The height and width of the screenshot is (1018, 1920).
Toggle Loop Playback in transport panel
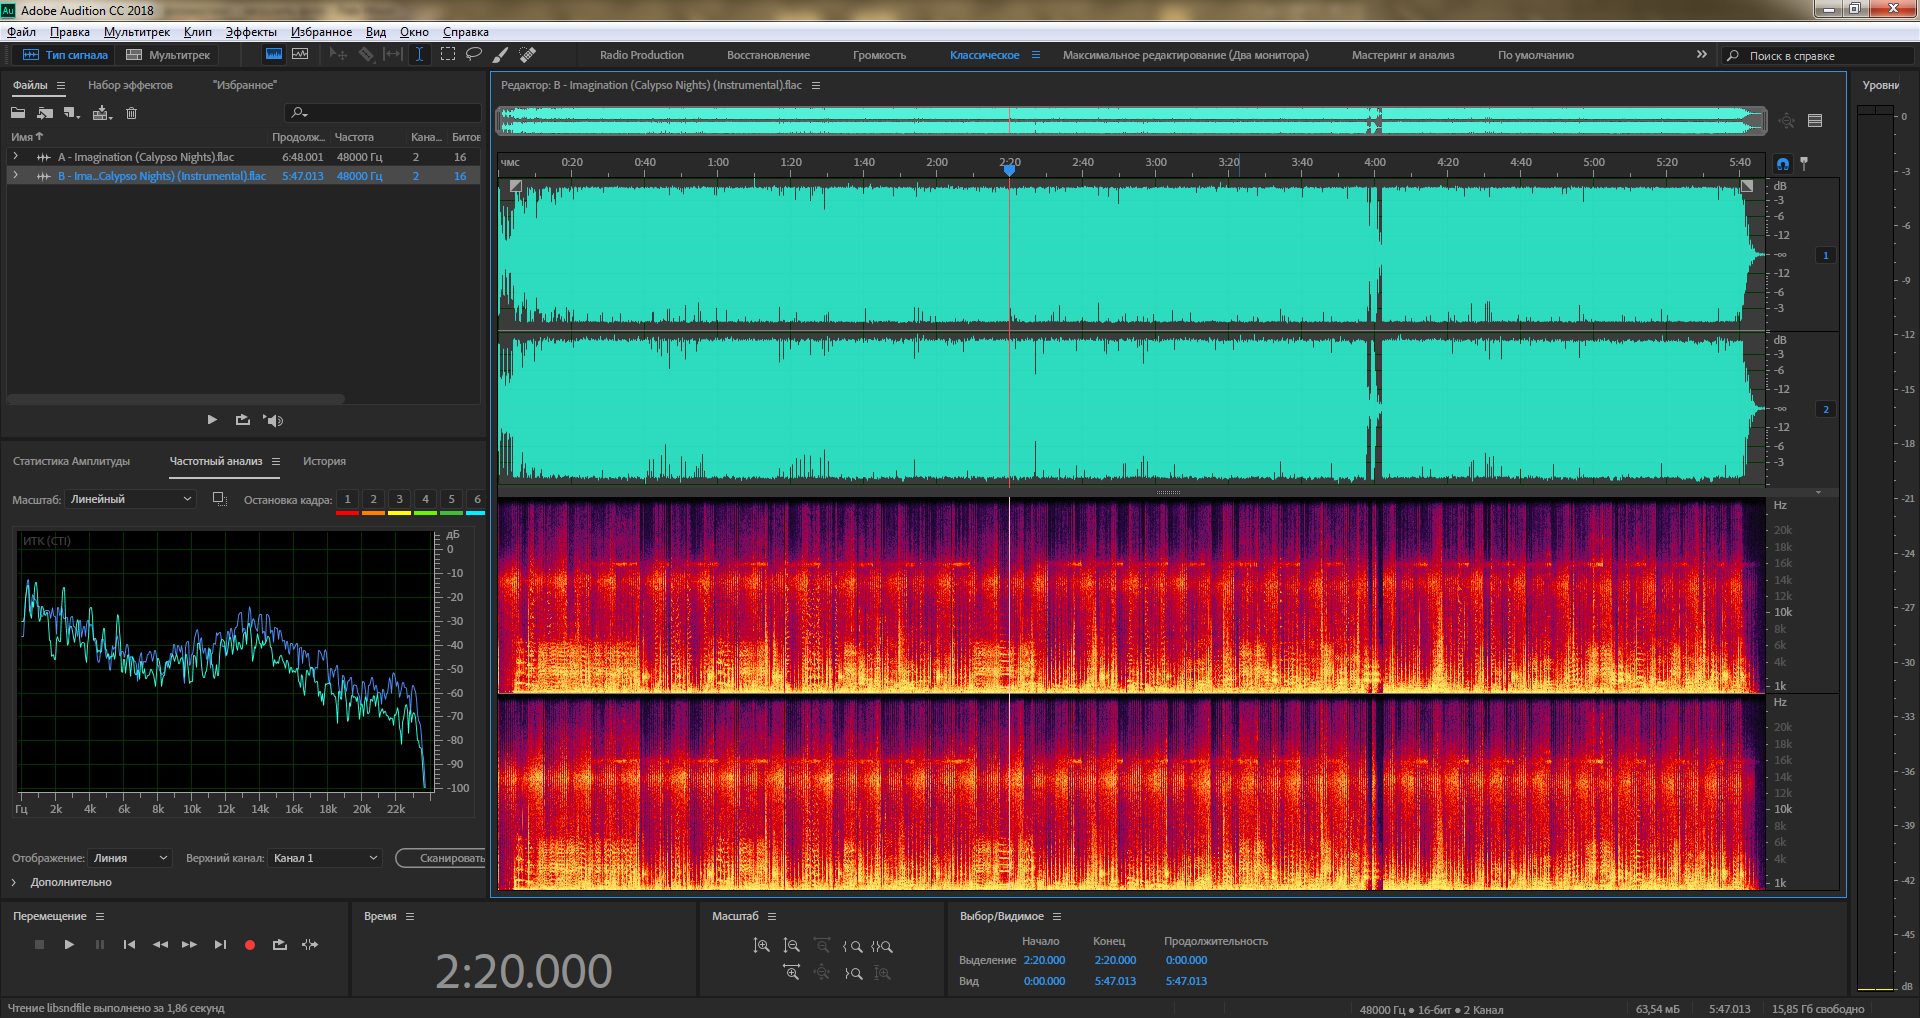[280, 945]
